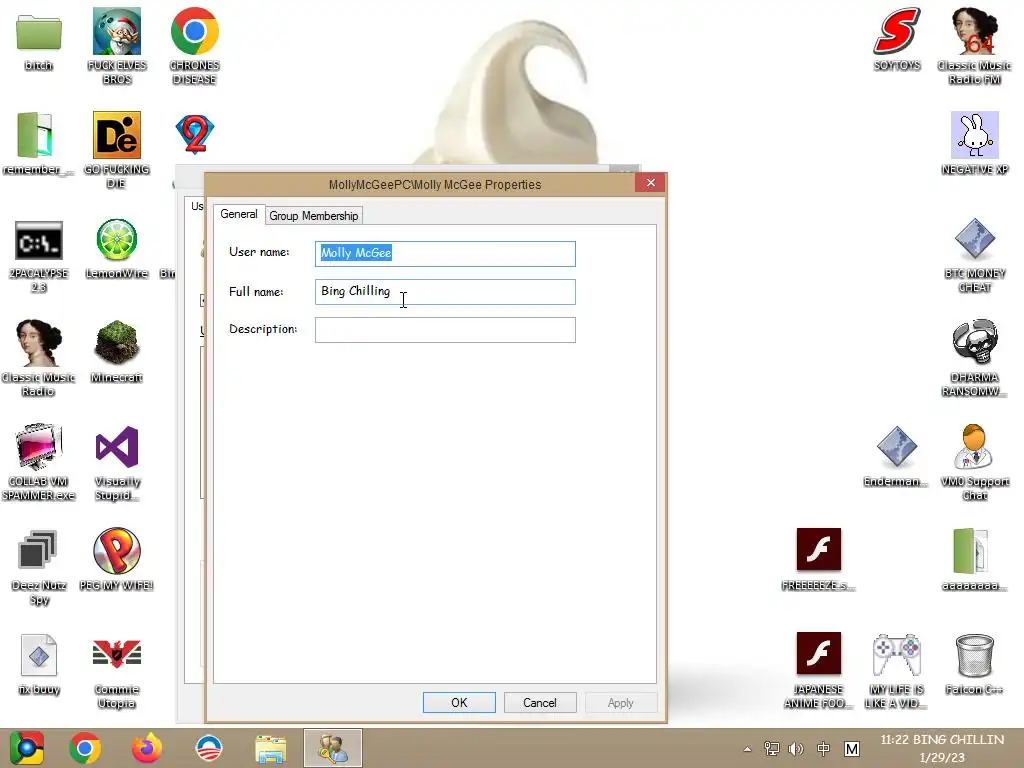The width and height of the screenshot is (1024, 768).
Task: Launch the Visually Stupid Visual Studio icon
Action: pyautogui.click(x=117, y=447)
